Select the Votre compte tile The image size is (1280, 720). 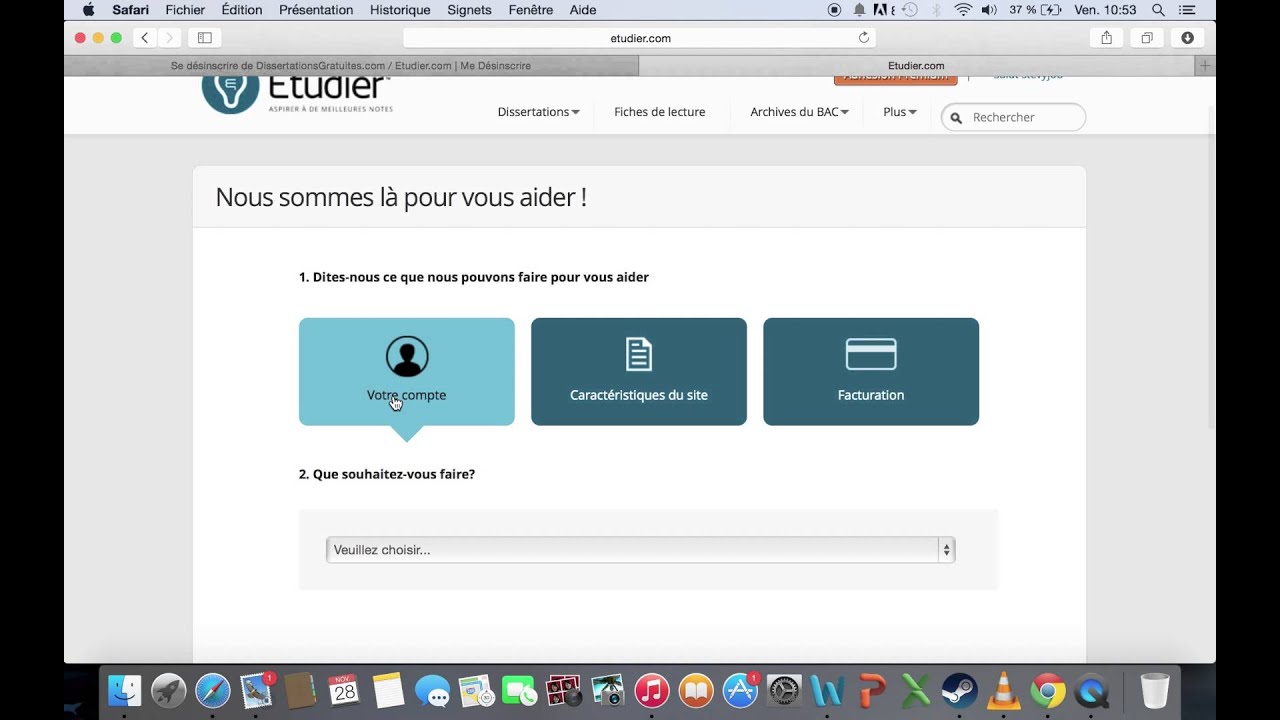[407, 372]
